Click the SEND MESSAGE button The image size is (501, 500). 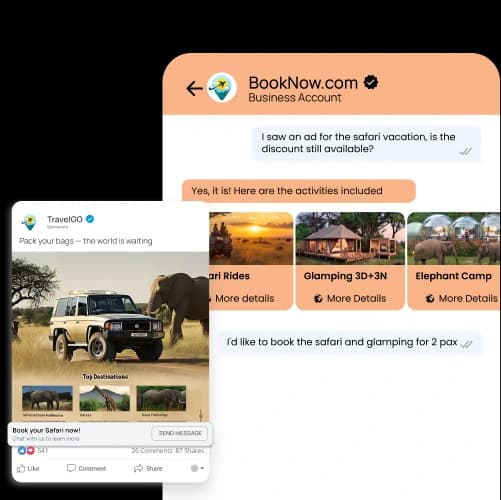coord(180,433)
